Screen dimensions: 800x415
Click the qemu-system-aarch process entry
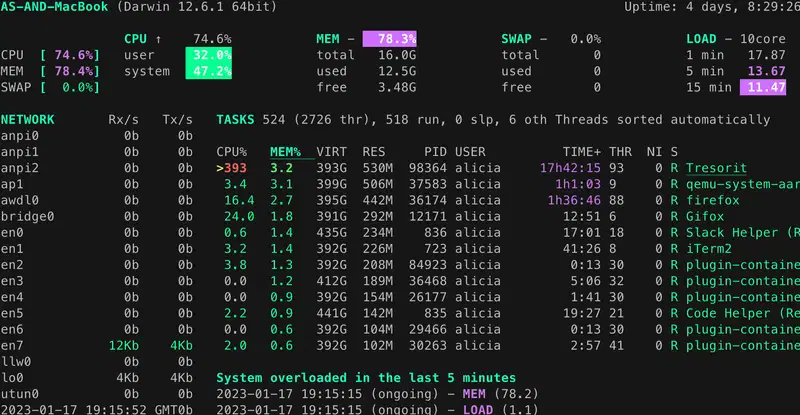click(x=741, y=184)
